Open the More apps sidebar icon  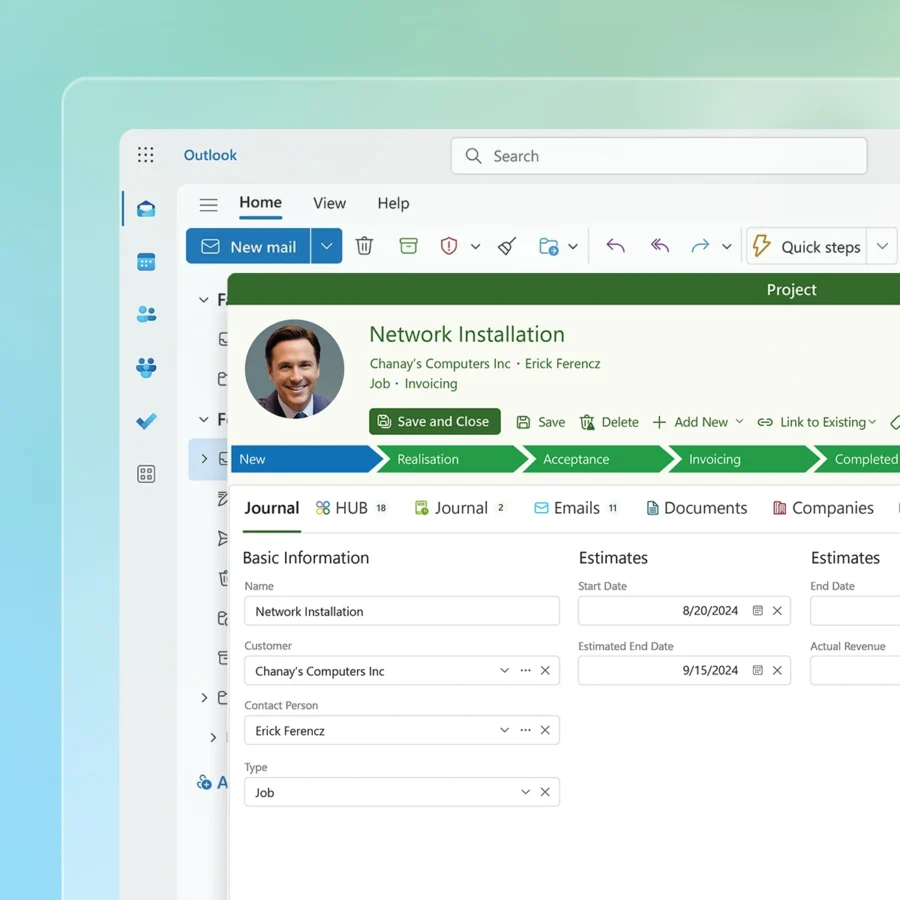(146, 474)
